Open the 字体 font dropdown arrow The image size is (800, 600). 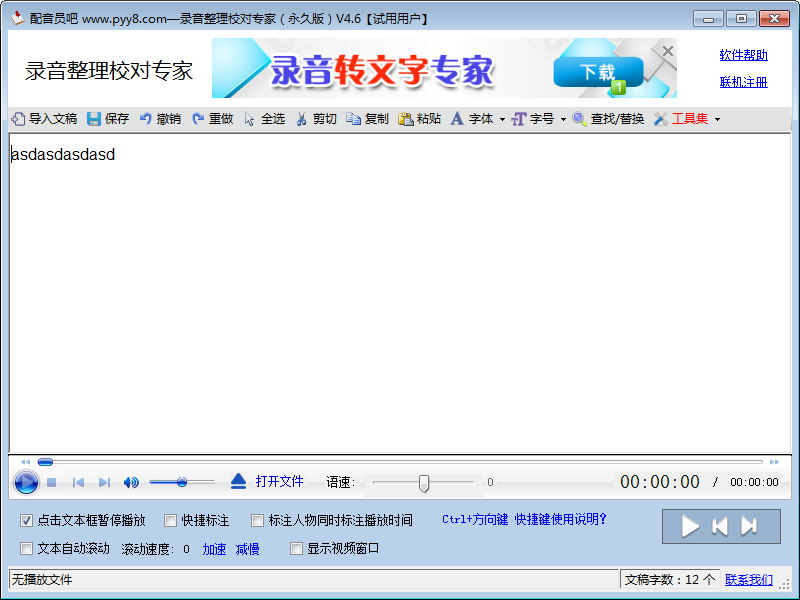[x=502, y=119]
